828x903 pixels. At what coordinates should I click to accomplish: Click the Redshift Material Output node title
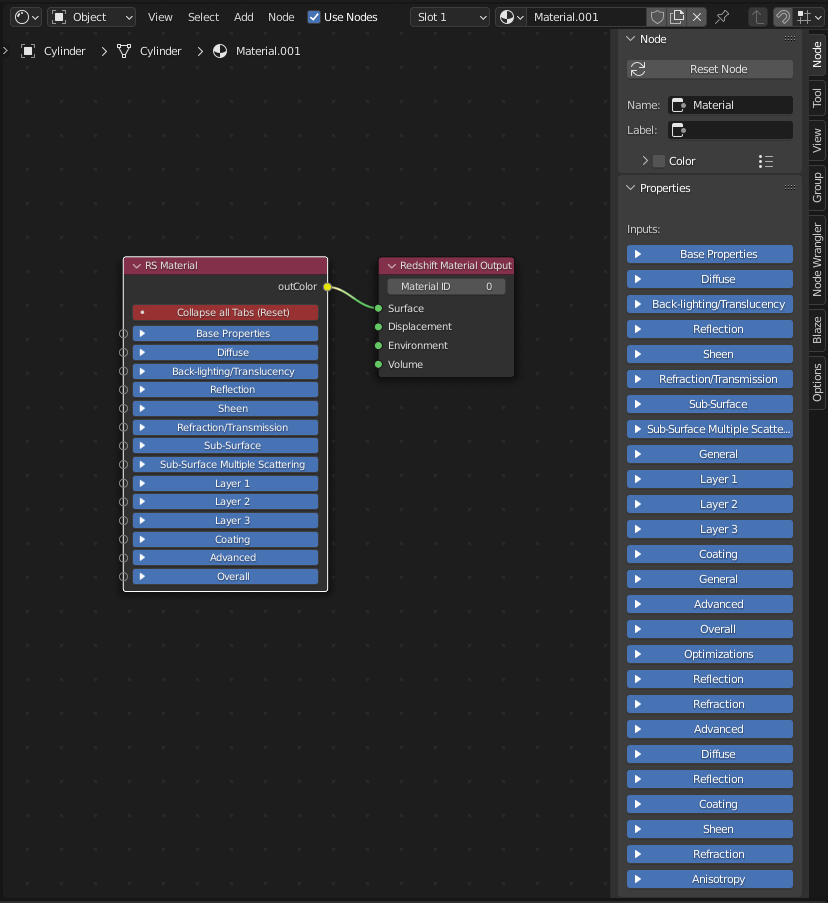[455, 266]
